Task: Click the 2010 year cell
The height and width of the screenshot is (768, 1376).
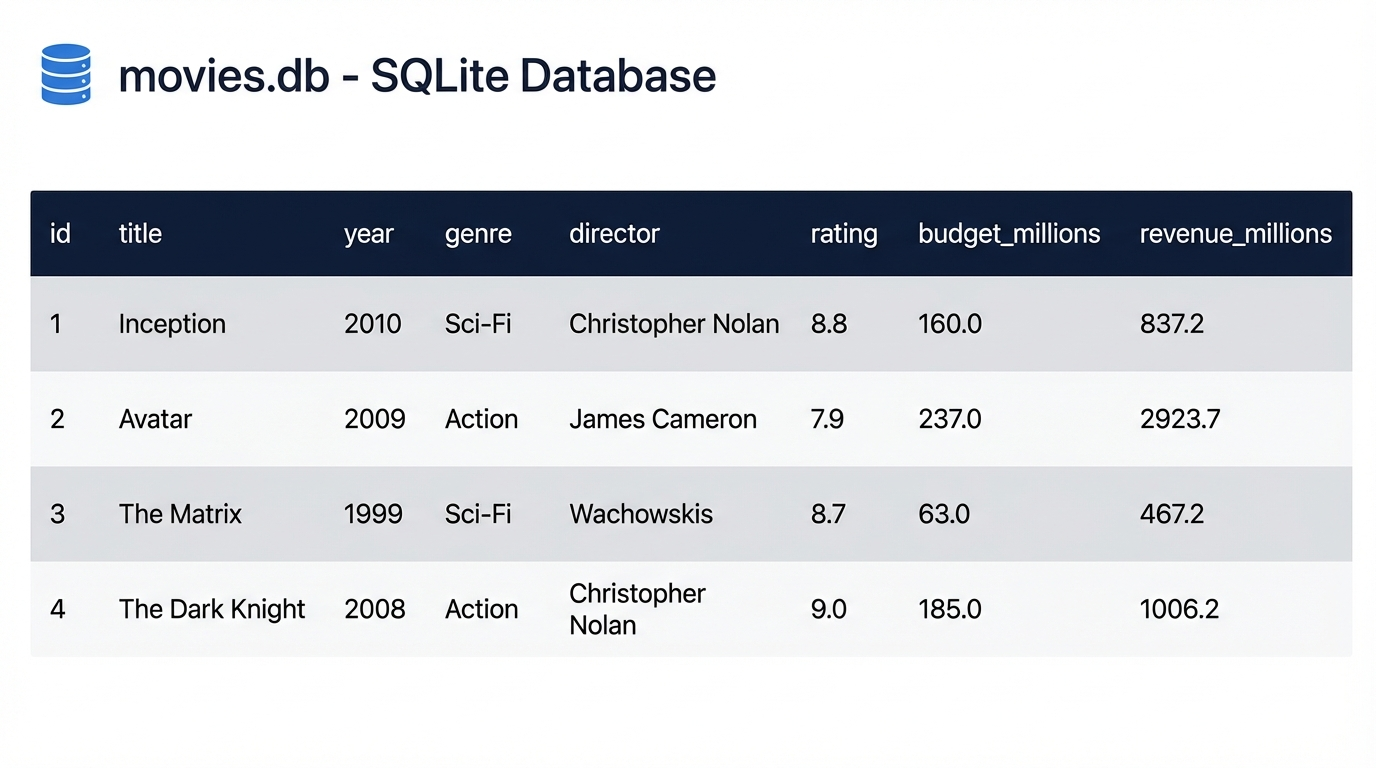Action: 373,324
